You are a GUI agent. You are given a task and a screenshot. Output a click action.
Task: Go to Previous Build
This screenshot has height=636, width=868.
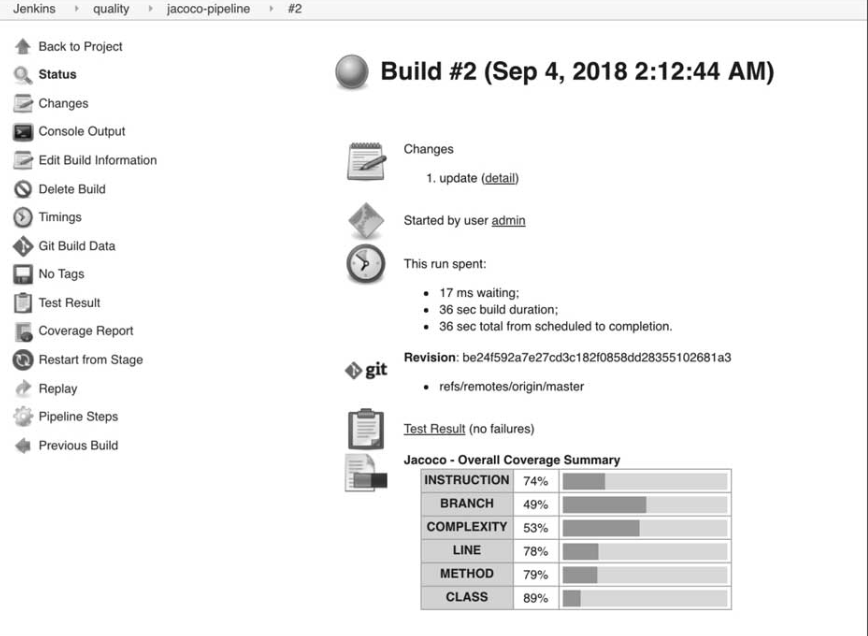tap(78, 446)
